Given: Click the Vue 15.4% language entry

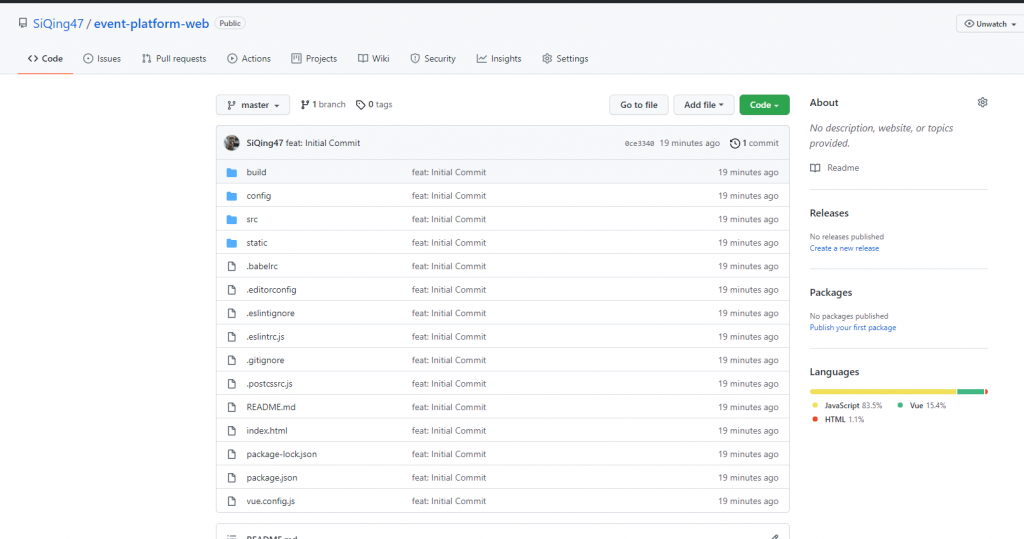Looking at the screenshot, I should [x=921, y=406].
